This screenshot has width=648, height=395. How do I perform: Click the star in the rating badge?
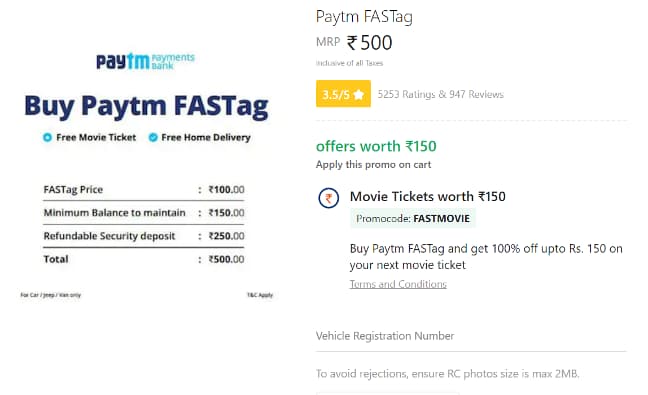359,94
